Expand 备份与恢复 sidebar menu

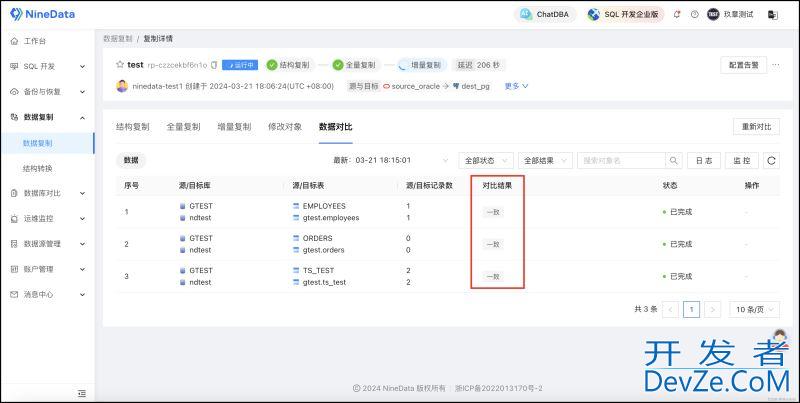point(48,92)
